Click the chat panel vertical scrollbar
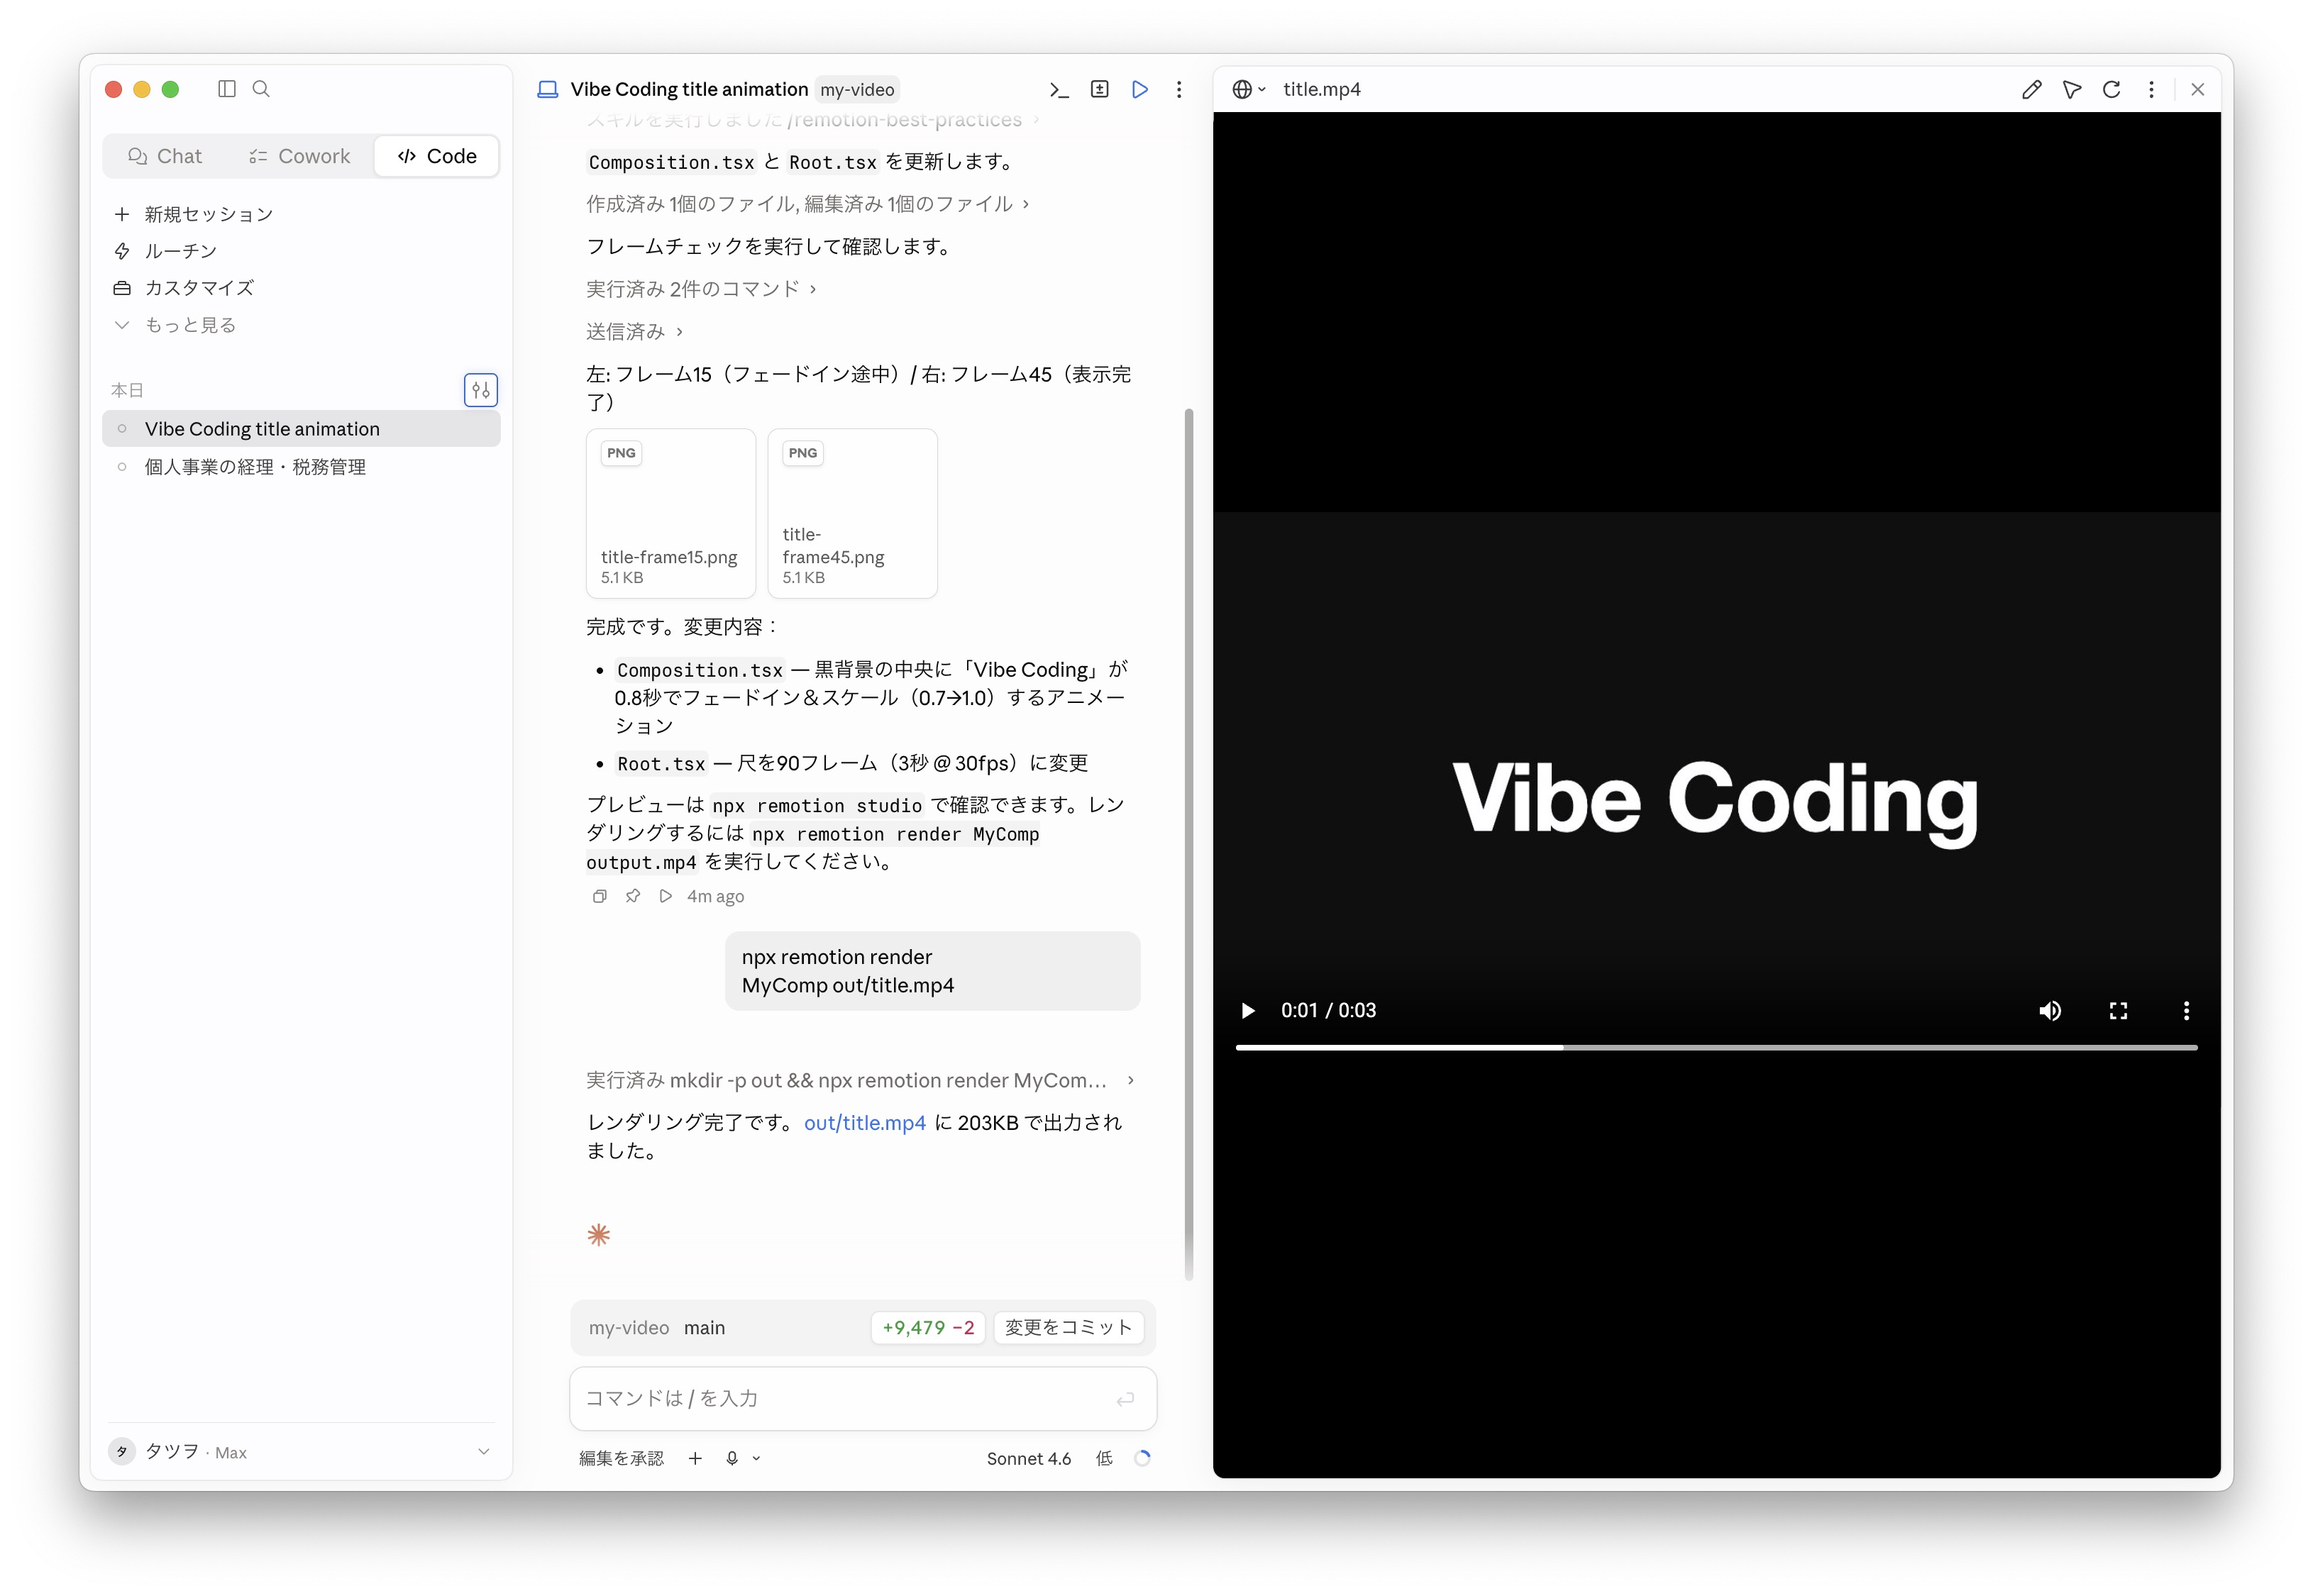The width and height of the screenshot is (2313, 1596). (x=1188, y=844)
